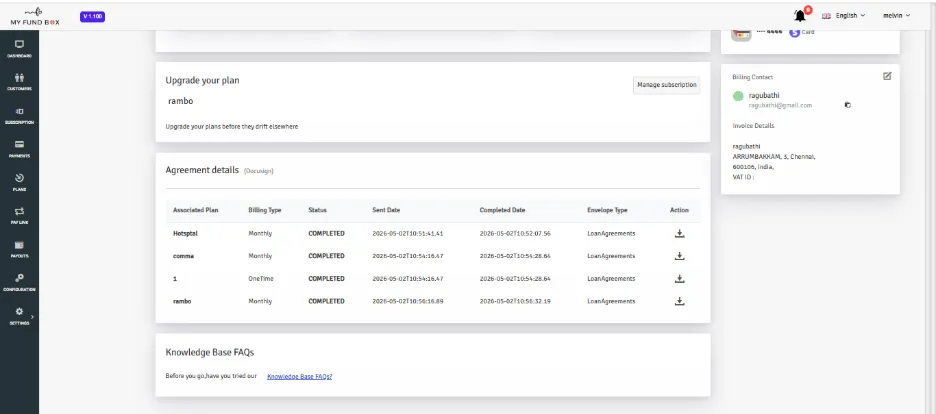Image resolution: width=936 pixels, height=414 pixels.
Task: Click sent date 2026-05-02T10:56:16.89
Action: point(408,301)
